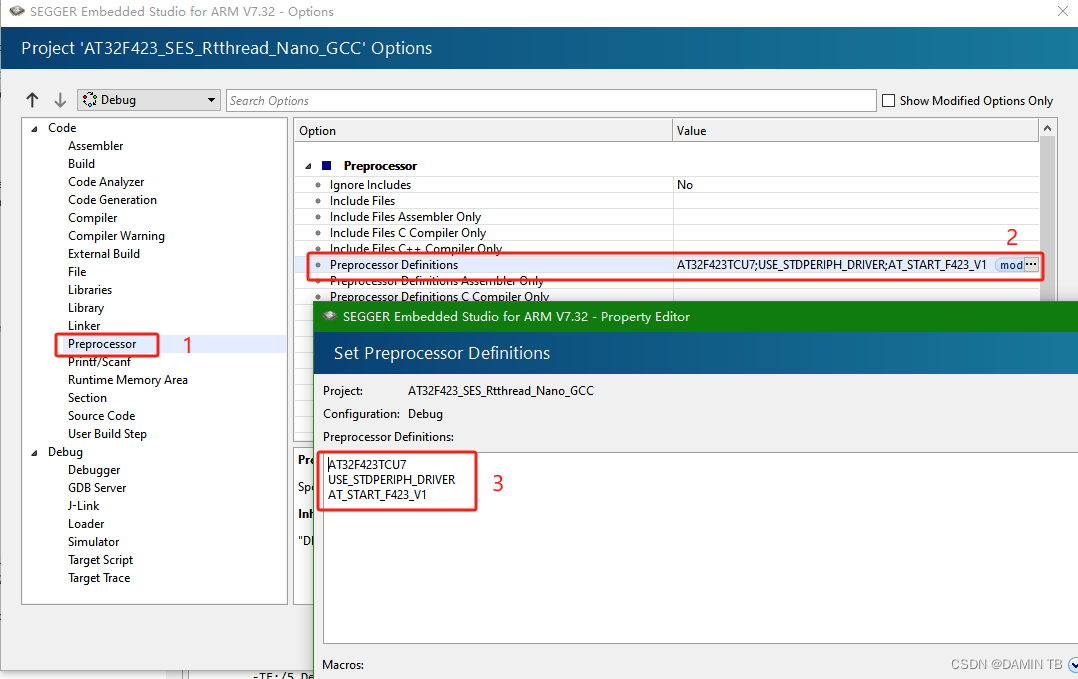Select Compiler category
Viewport: 1078px width, 679px height.
[93, 218]
